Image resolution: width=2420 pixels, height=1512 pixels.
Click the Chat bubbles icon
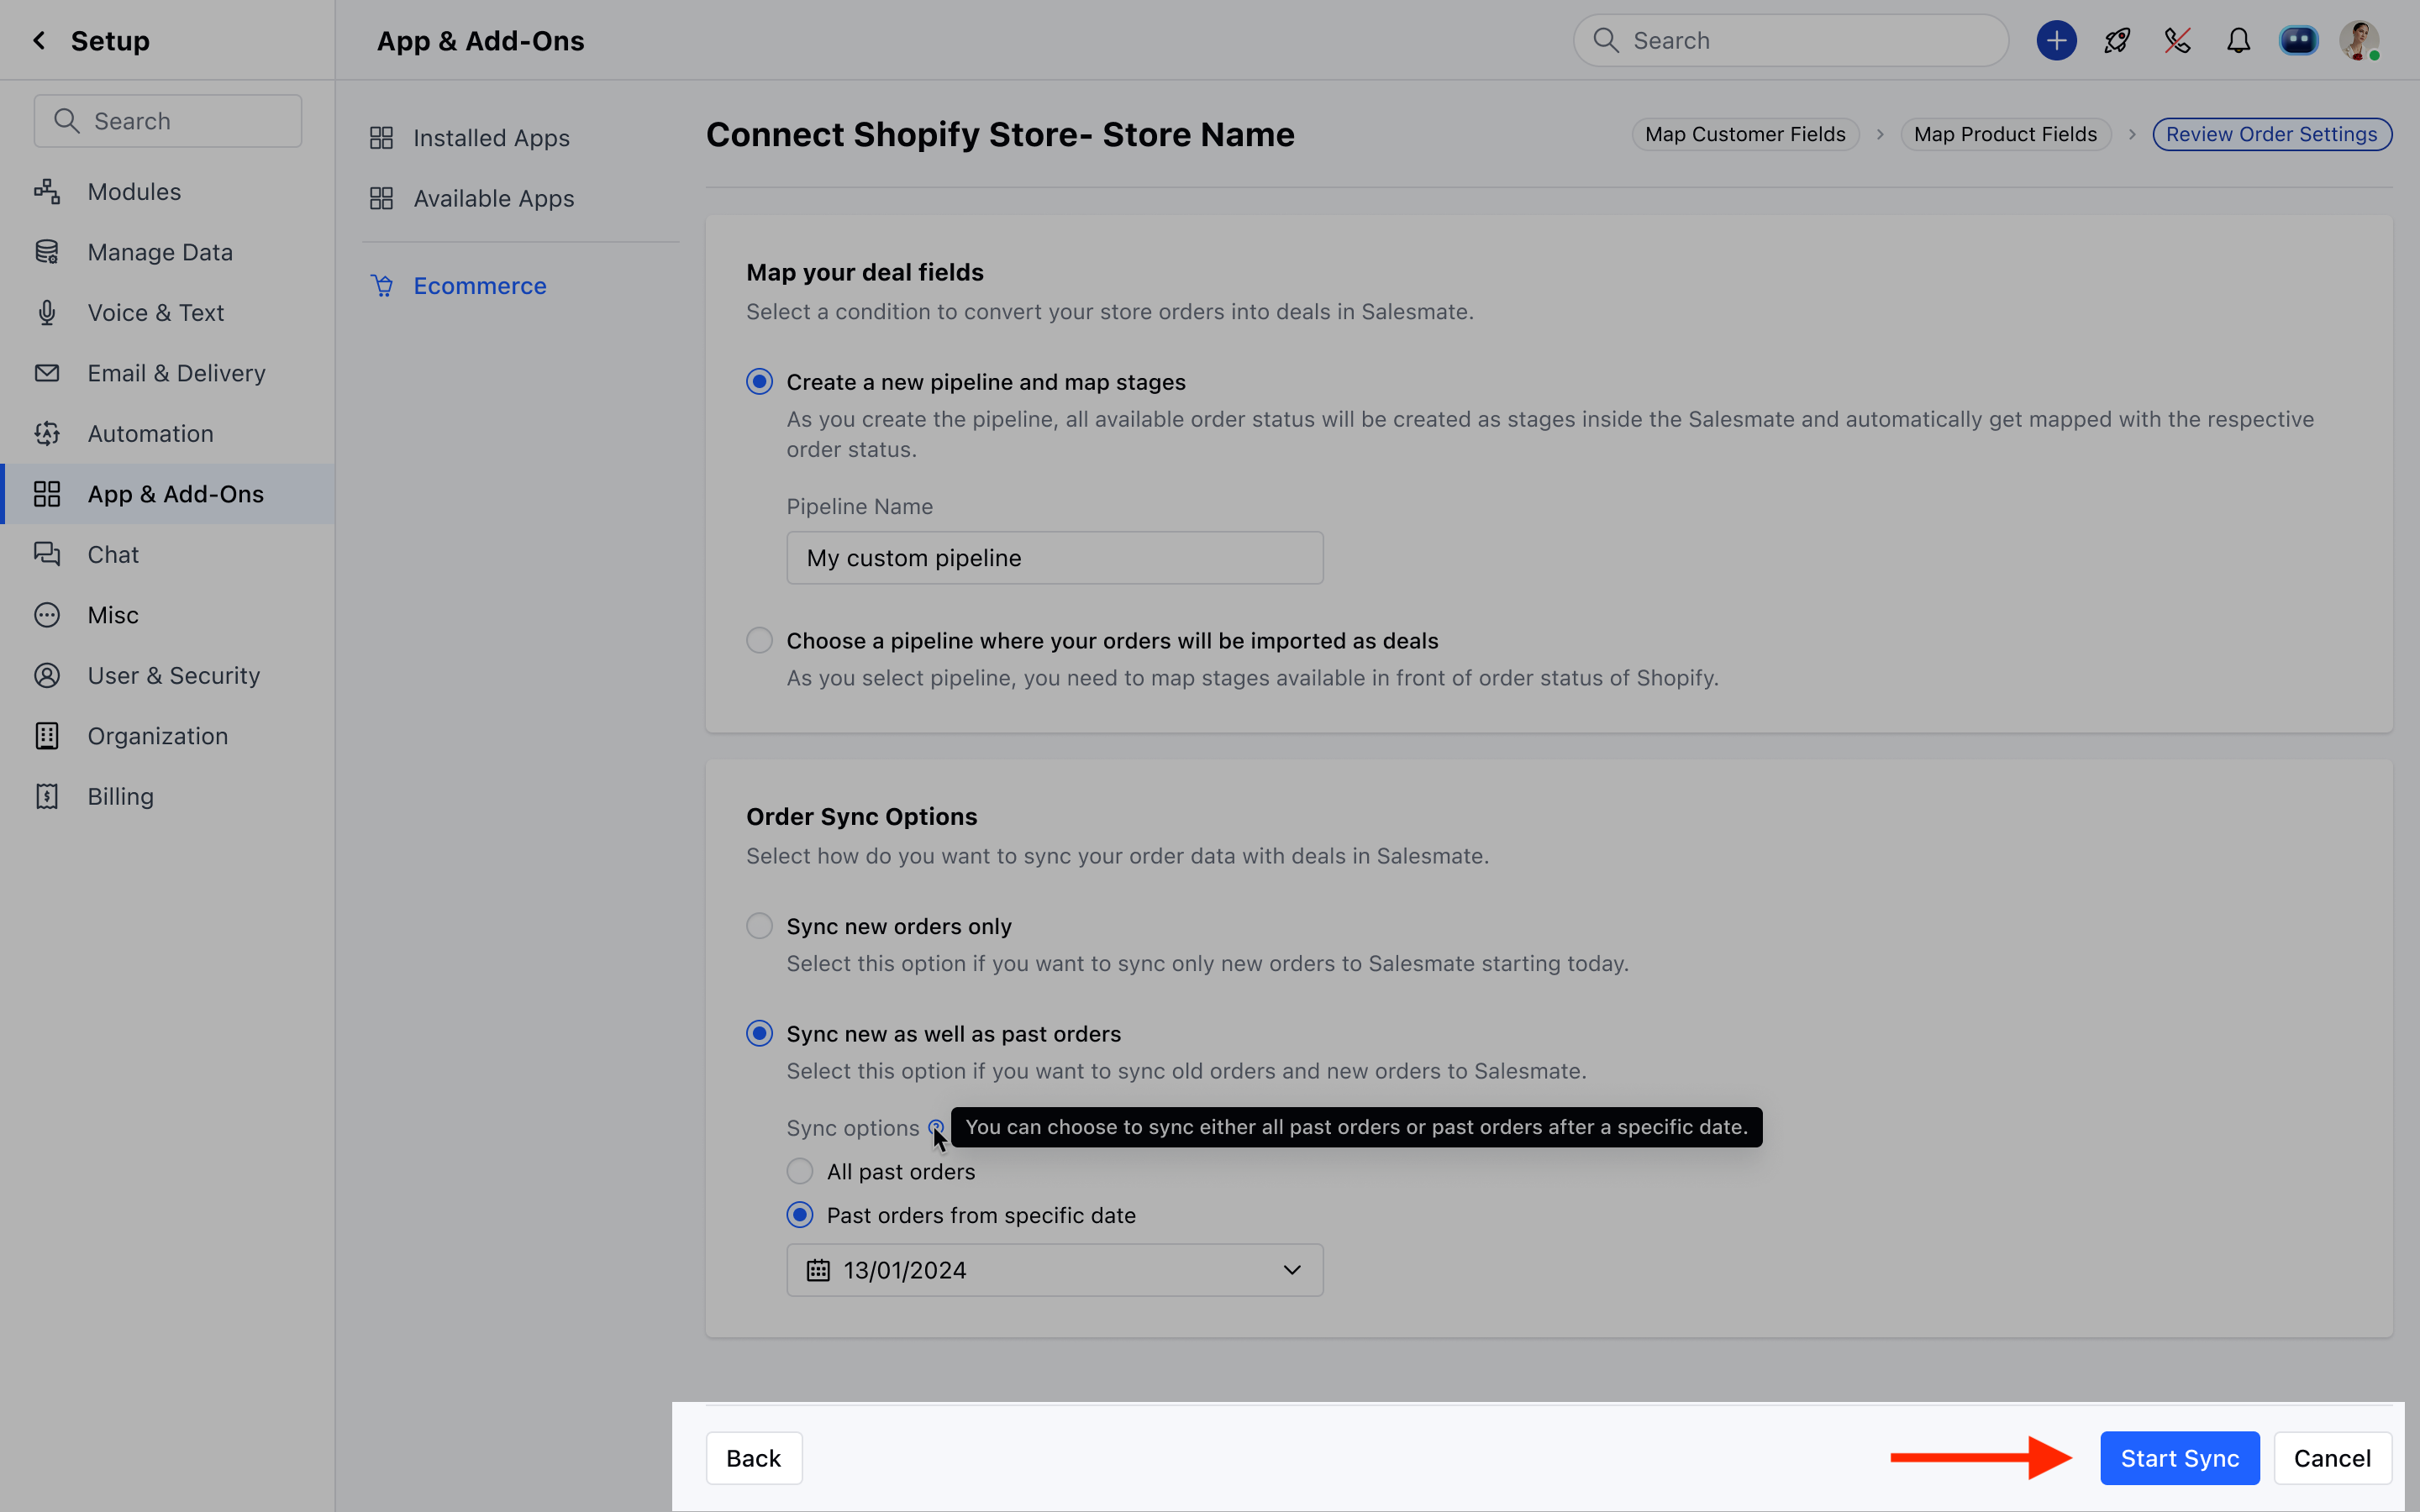click(47, 554)
